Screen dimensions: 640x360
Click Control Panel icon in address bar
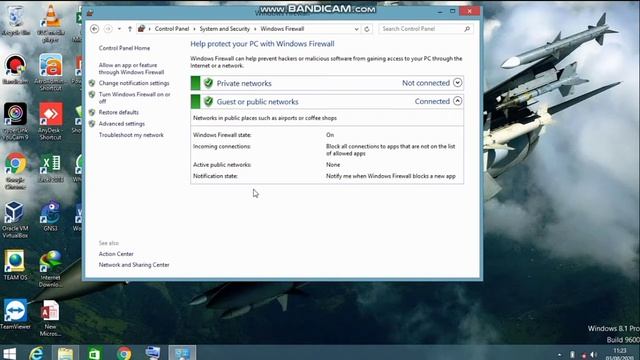click(x=141, y=29)
